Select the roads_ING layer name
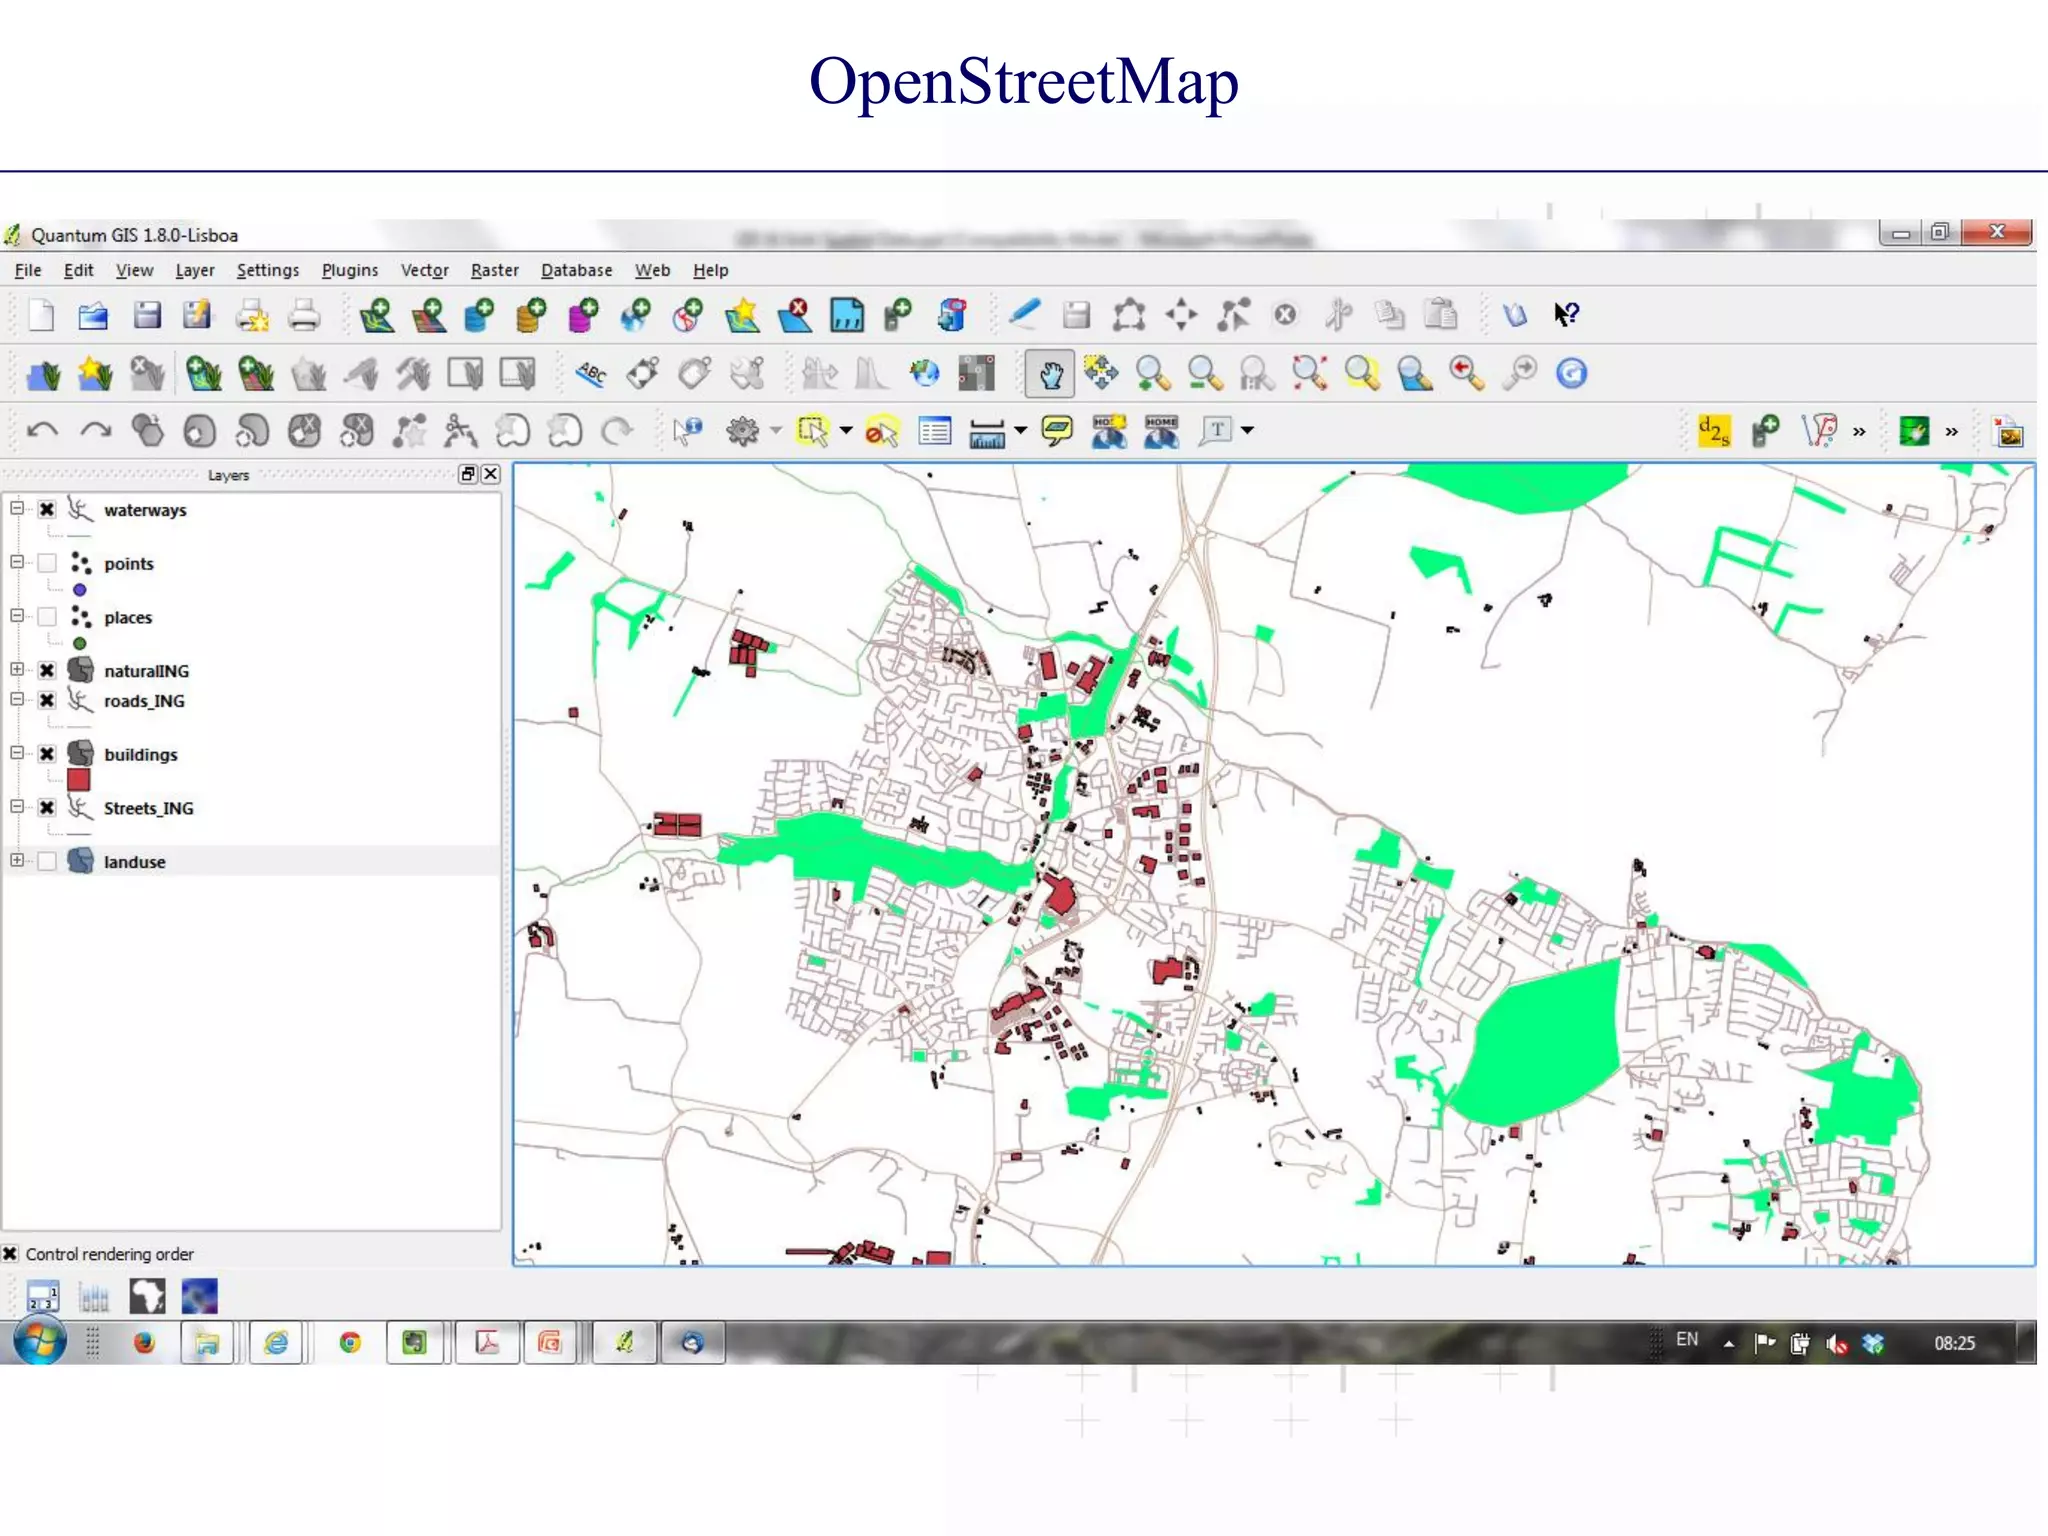2048x1536 pixels. pyautogui.click(x=144, y=701)
